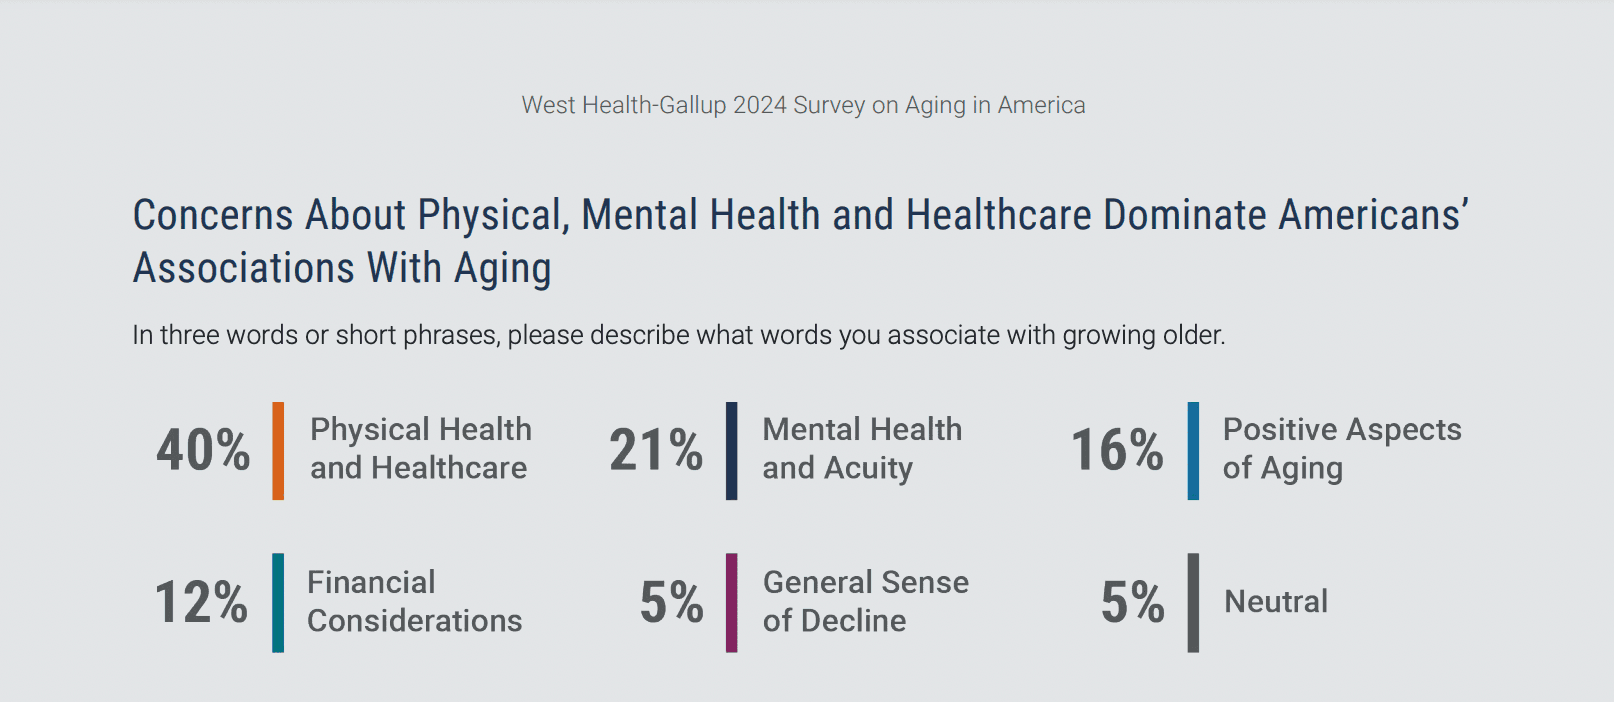
Task: Select the Physical Health and Healthcare label
Action: point(420,449)
